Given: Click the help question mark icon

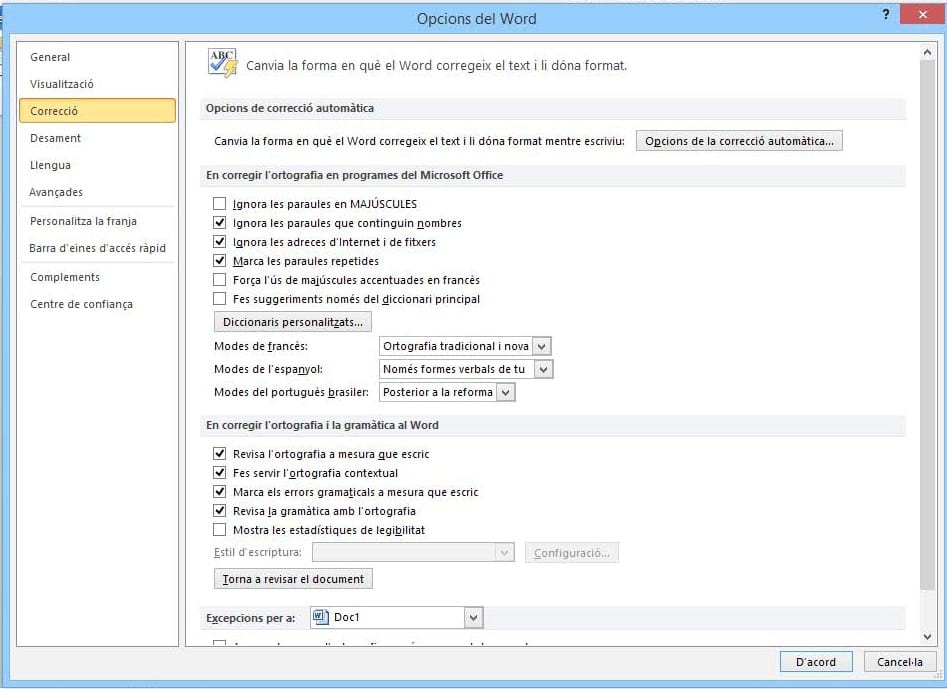Looking at the screenshot, I should (886, 15).
